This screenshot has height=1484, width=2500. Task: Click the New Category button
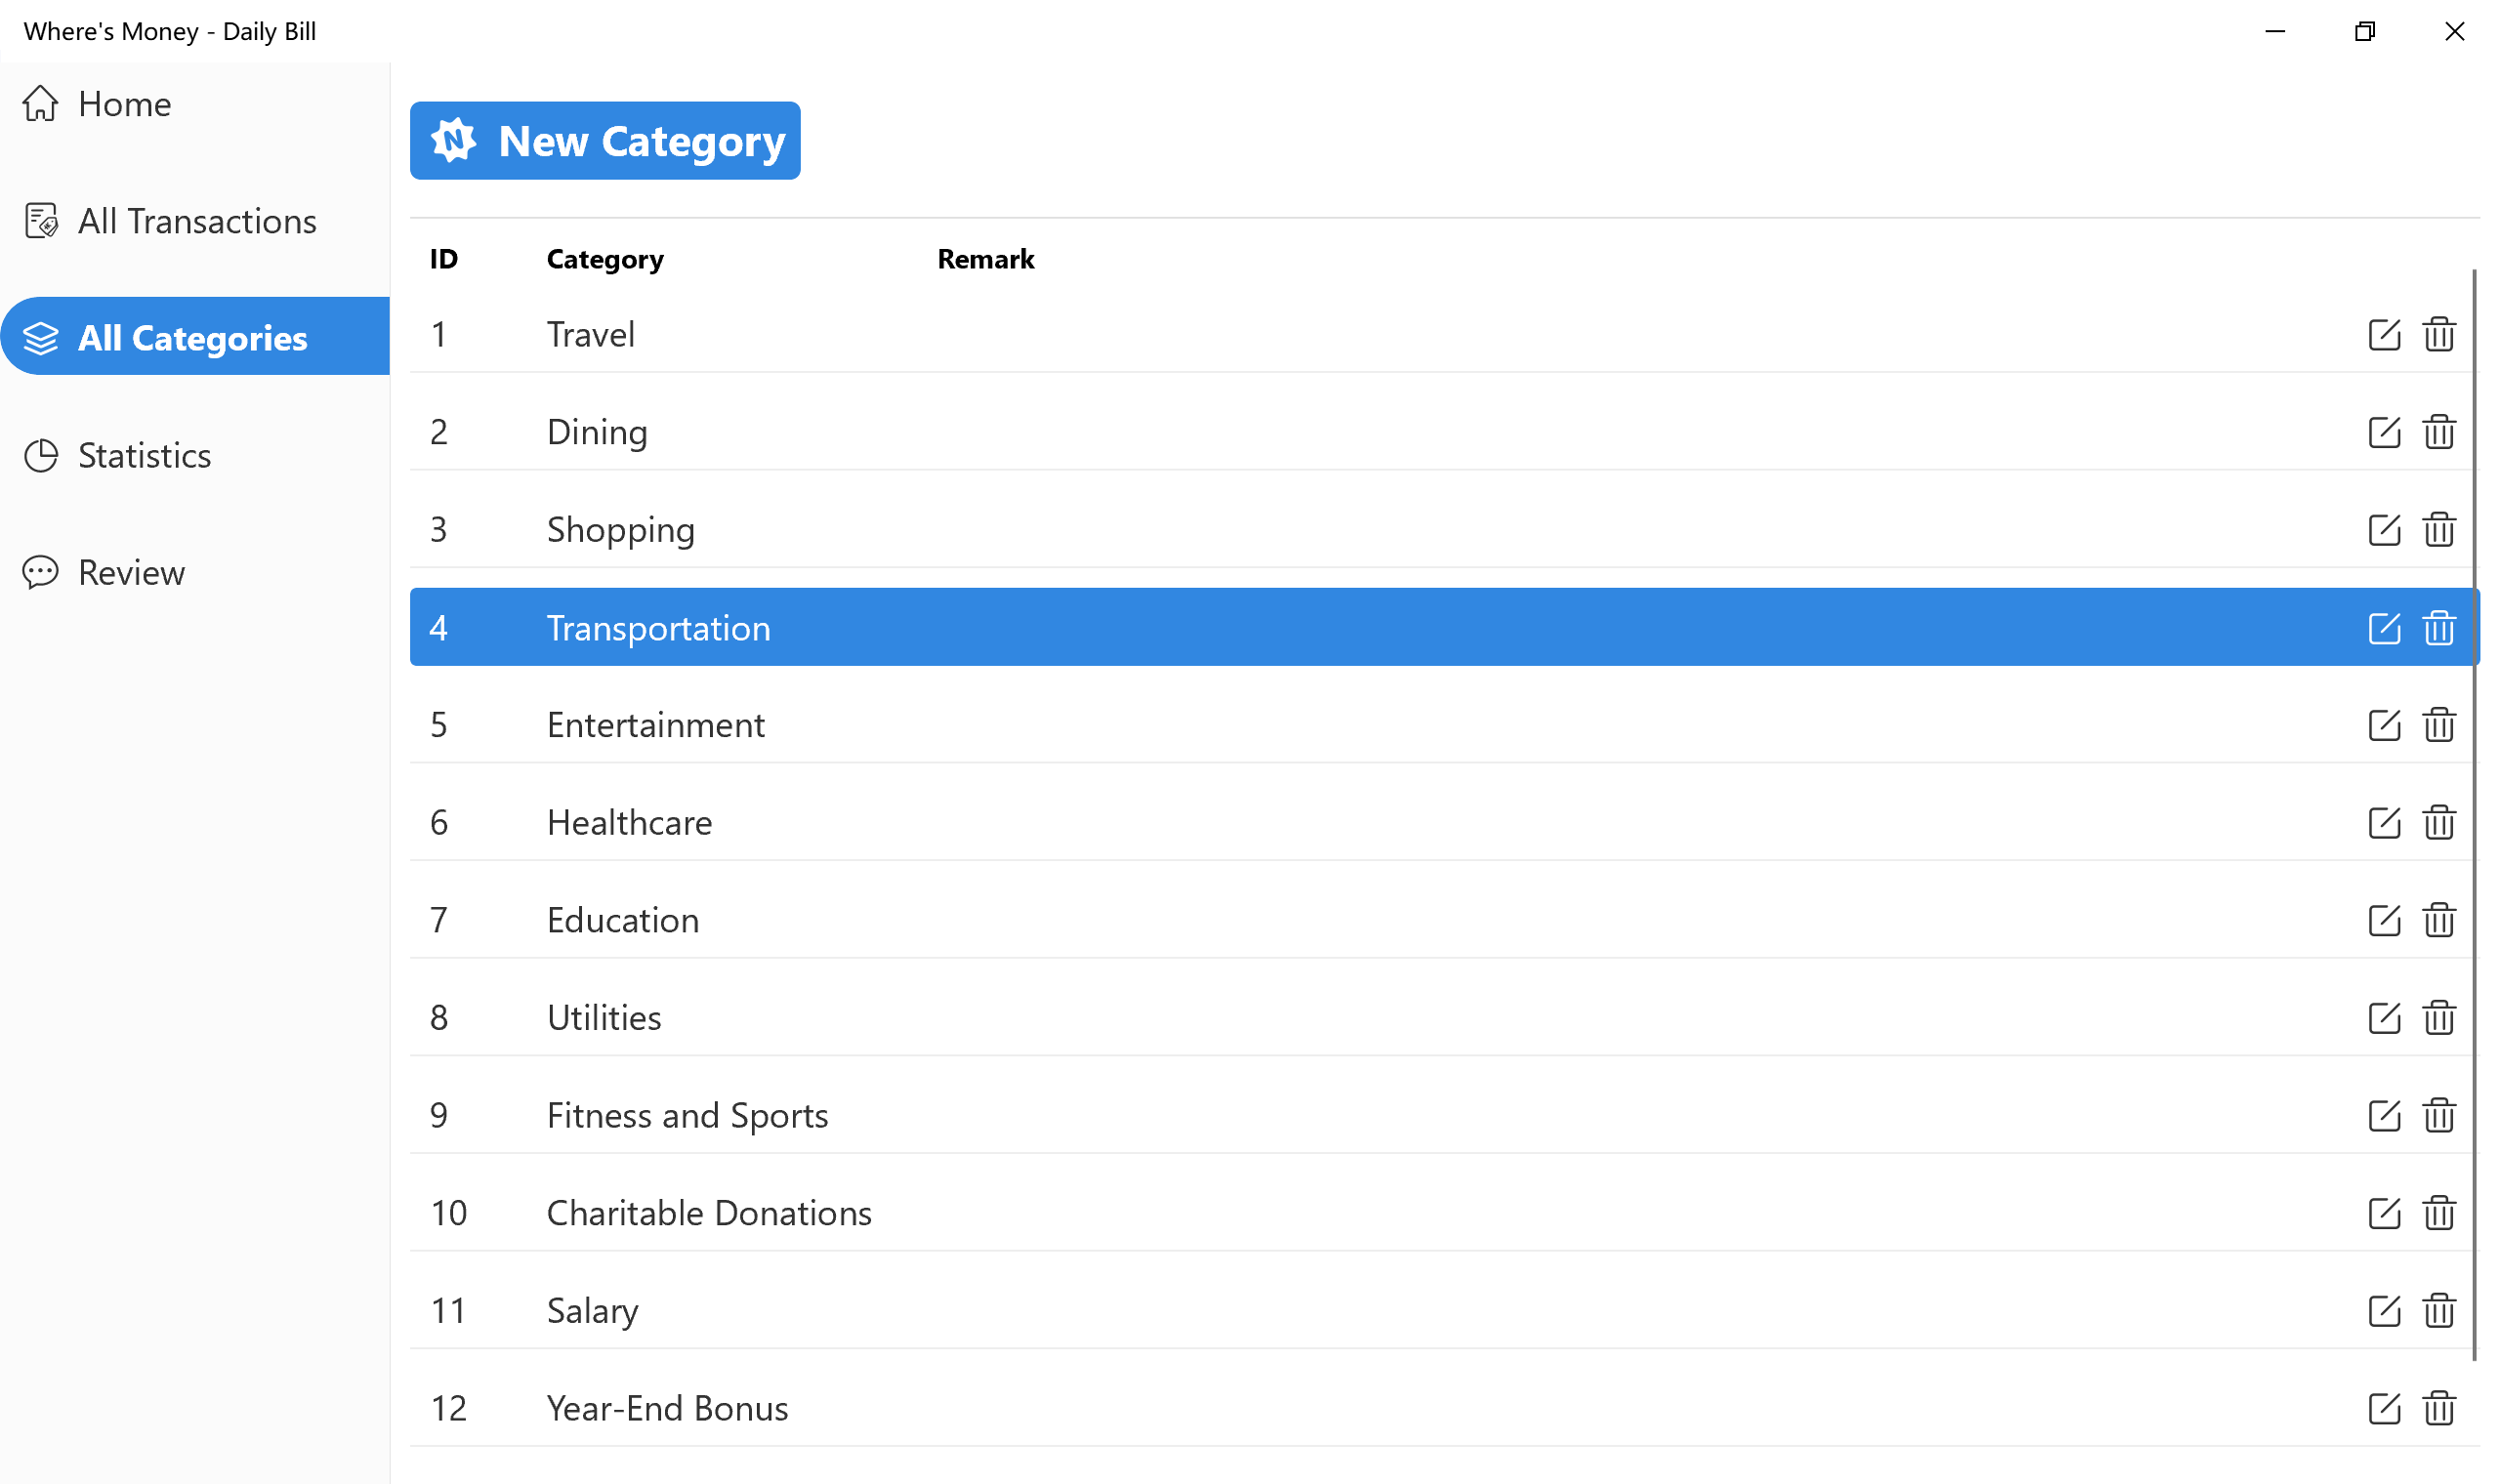click(x=605, y=141)
